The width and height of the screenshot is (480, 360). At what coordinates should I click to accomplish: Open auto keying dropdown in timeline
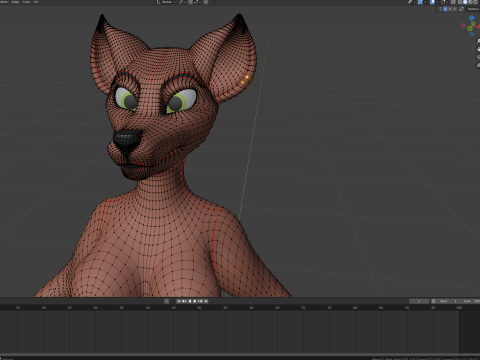tap(172, 301)
